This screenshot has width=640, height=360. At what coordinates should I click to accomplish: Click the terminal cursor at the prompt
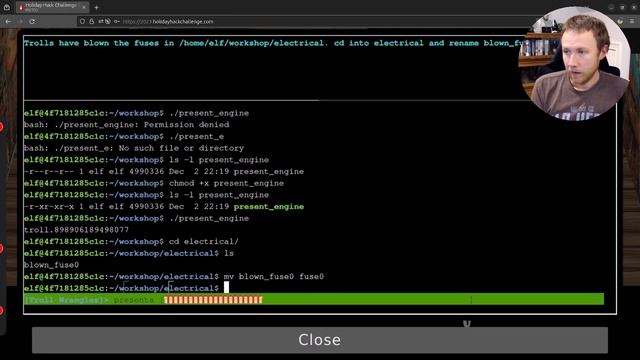coord(227,288)
